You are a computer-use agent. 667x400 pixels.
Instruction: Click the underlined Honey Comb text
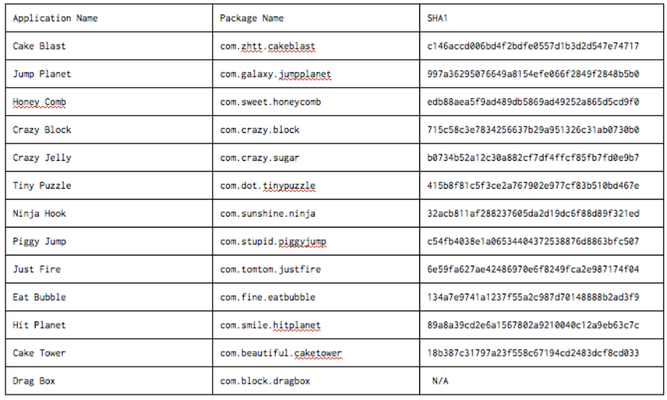[39, 102]
